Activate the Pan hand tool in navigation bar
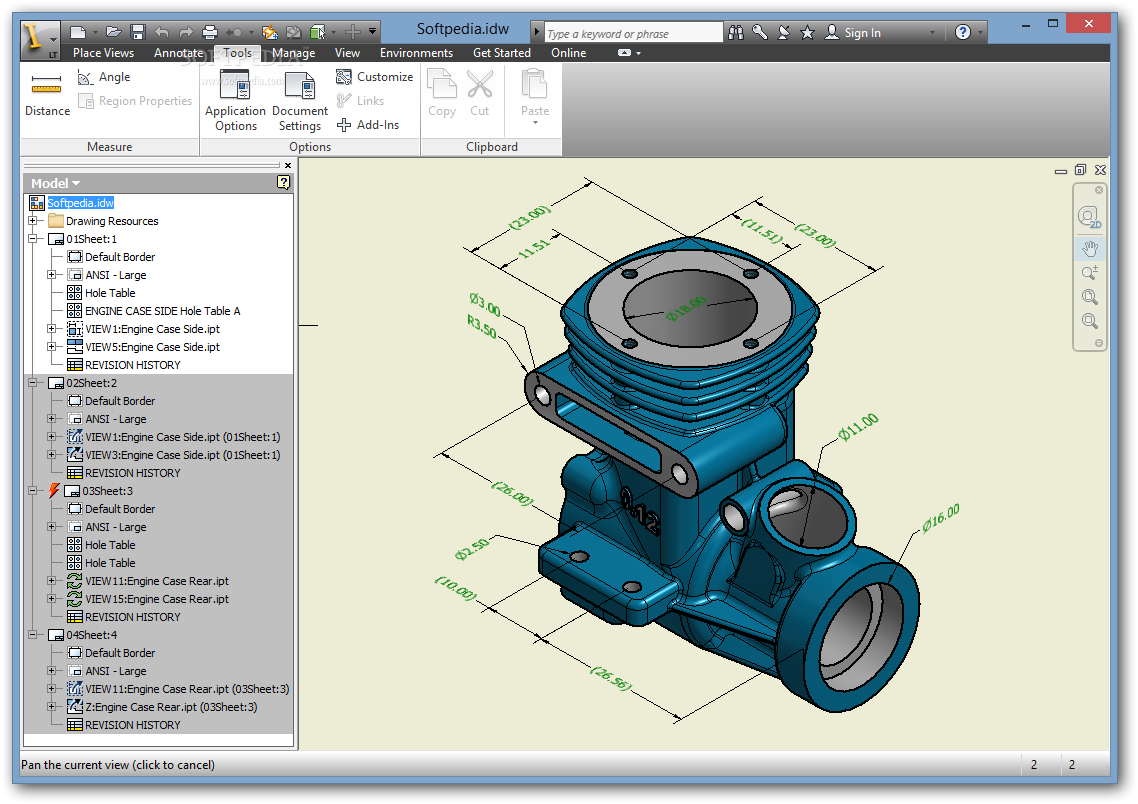The image size is (1138, 804). coord(1089,248)
